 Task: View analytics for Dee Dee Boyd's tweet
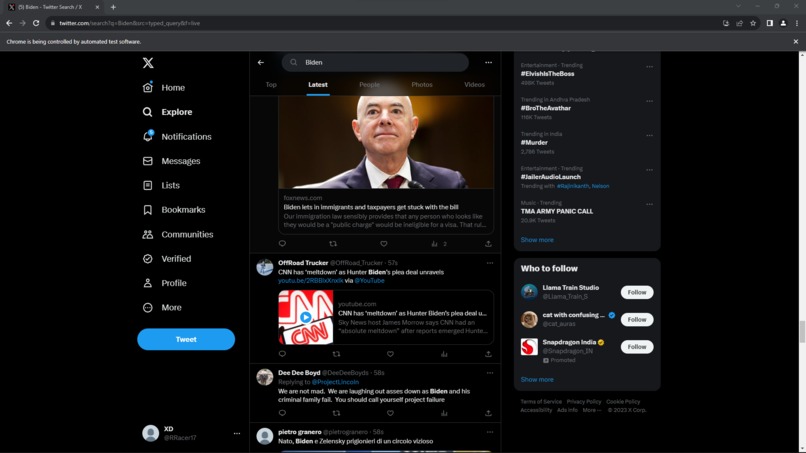pos(444,413)
